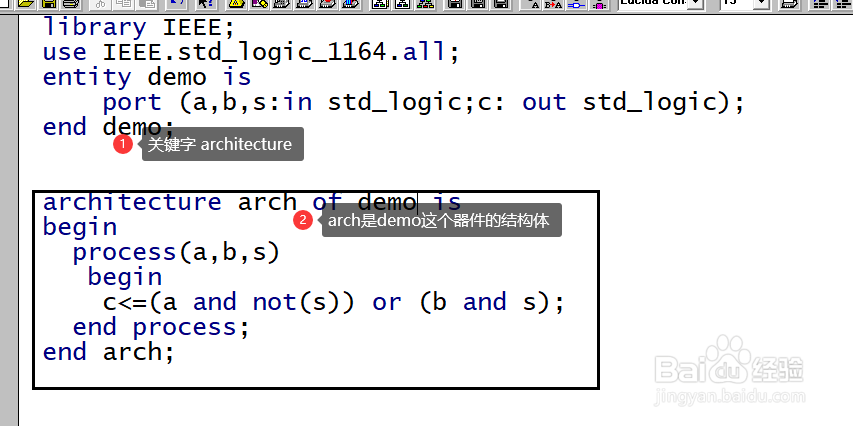The height and width of the screenshot is (426, 853).
Task: Click the indented 'begin' after process
Action: point(125,277)
